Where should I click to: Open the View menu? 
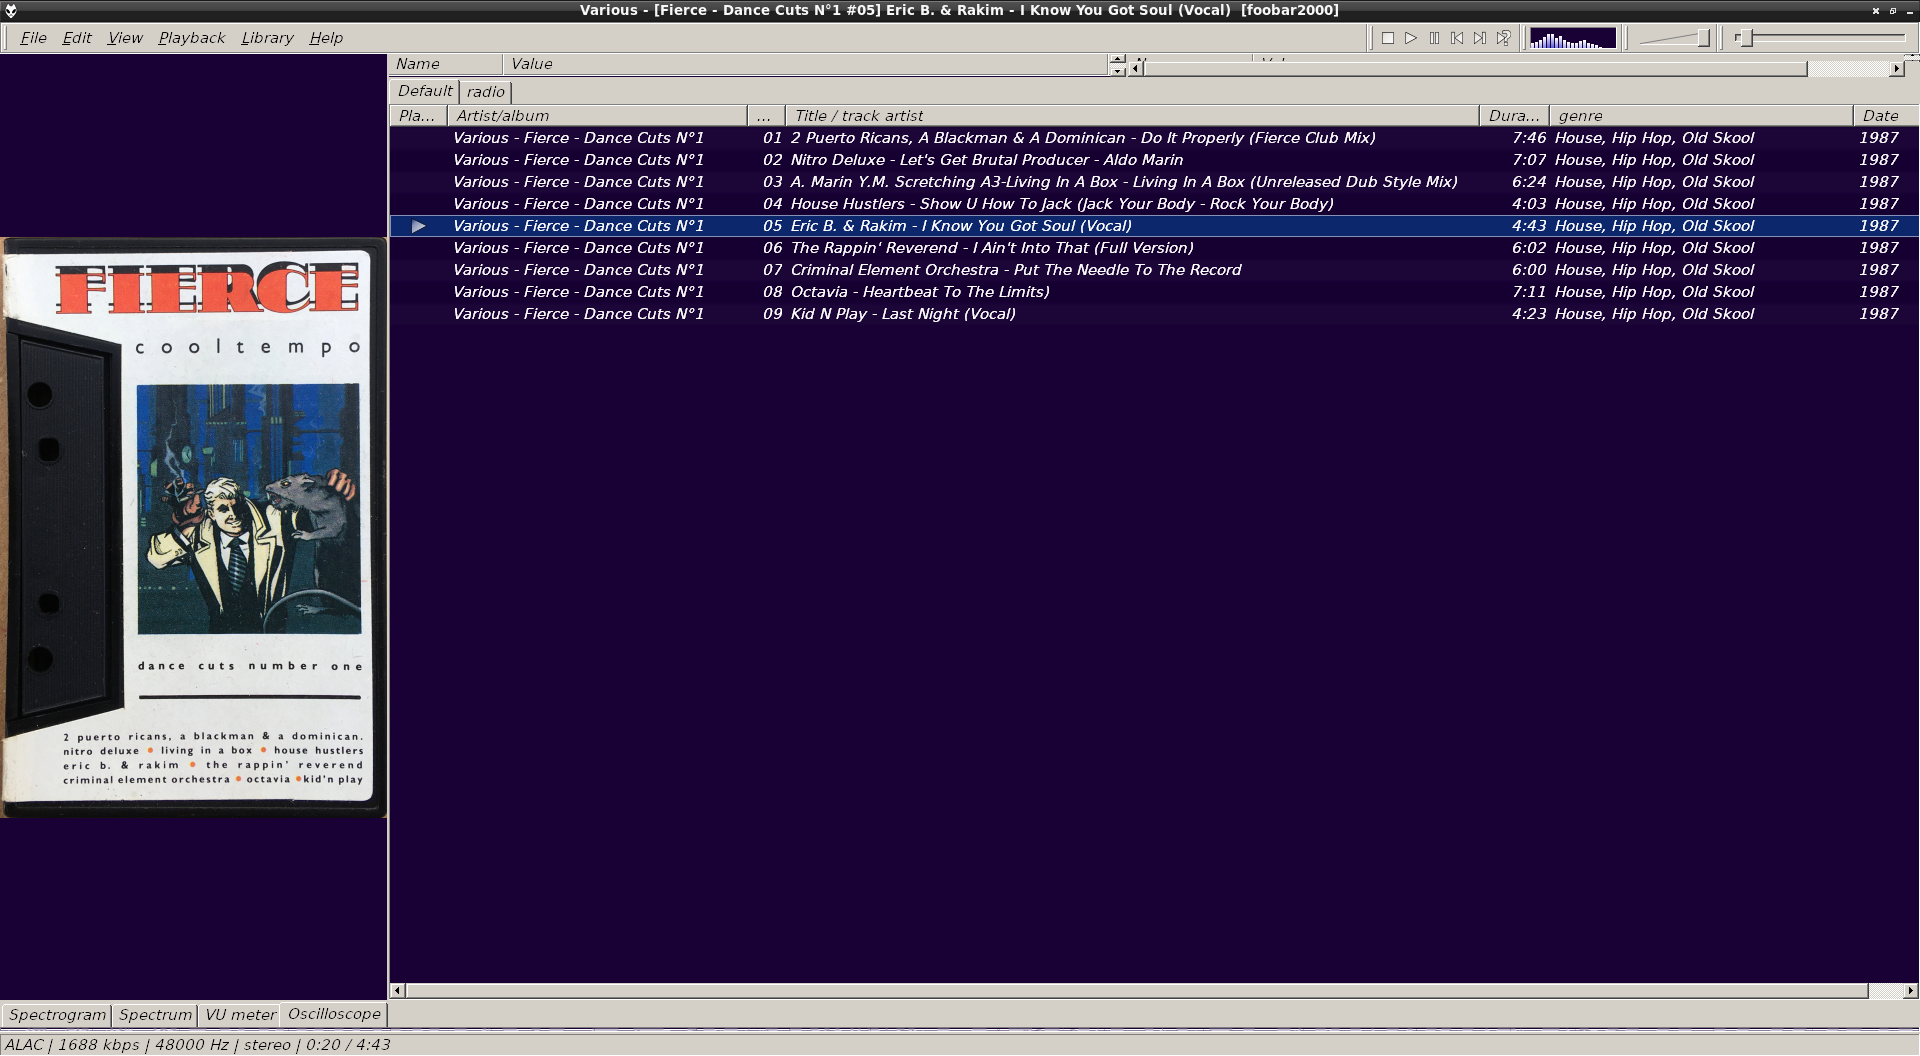pyautogui.click(x=125, y=38)
